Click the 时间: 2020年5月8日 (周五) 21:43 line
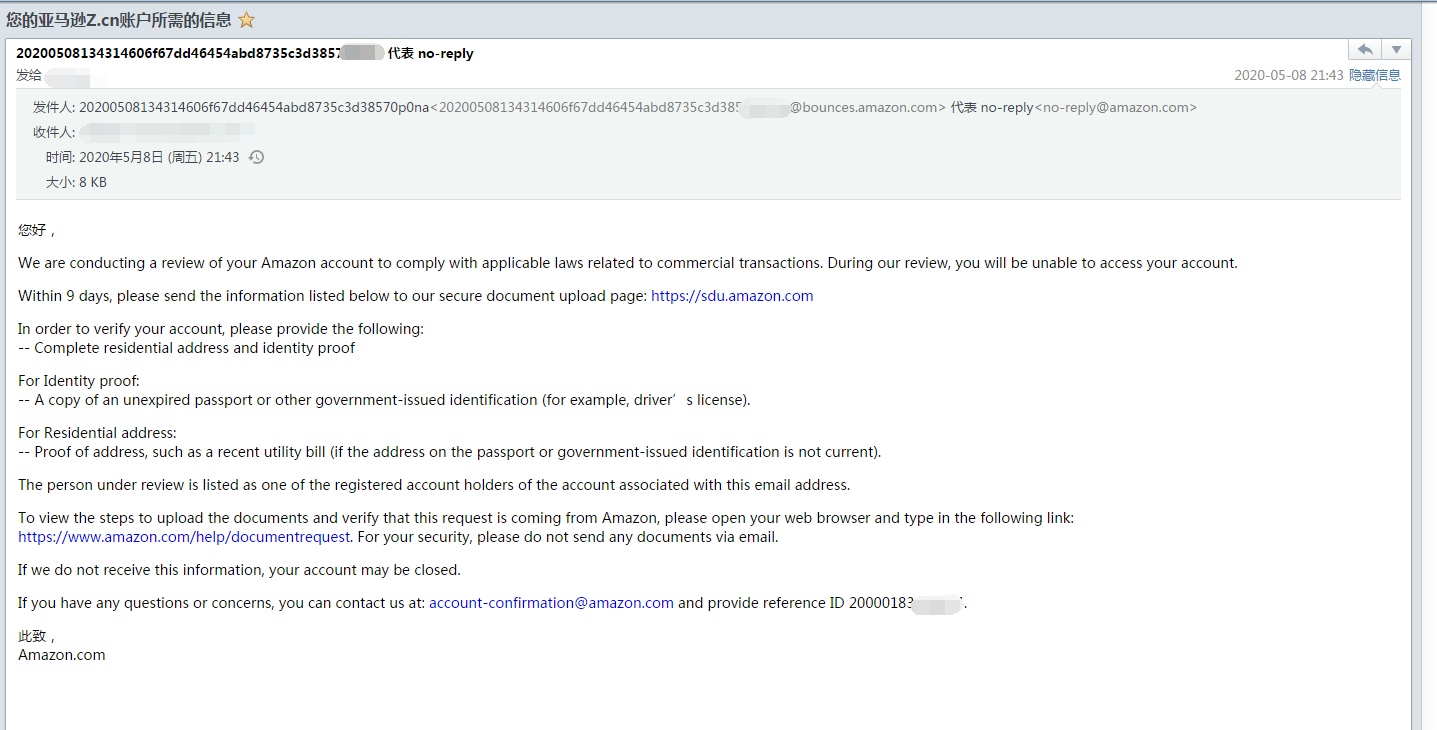The width and height of the screenshot is (1437, 730). (142, 157)
